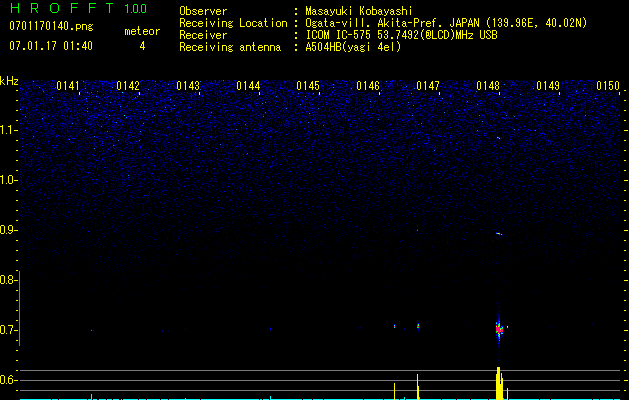Click the 0148 time marker
Viewport: 629px width, 400px height.
click(488, 86)
